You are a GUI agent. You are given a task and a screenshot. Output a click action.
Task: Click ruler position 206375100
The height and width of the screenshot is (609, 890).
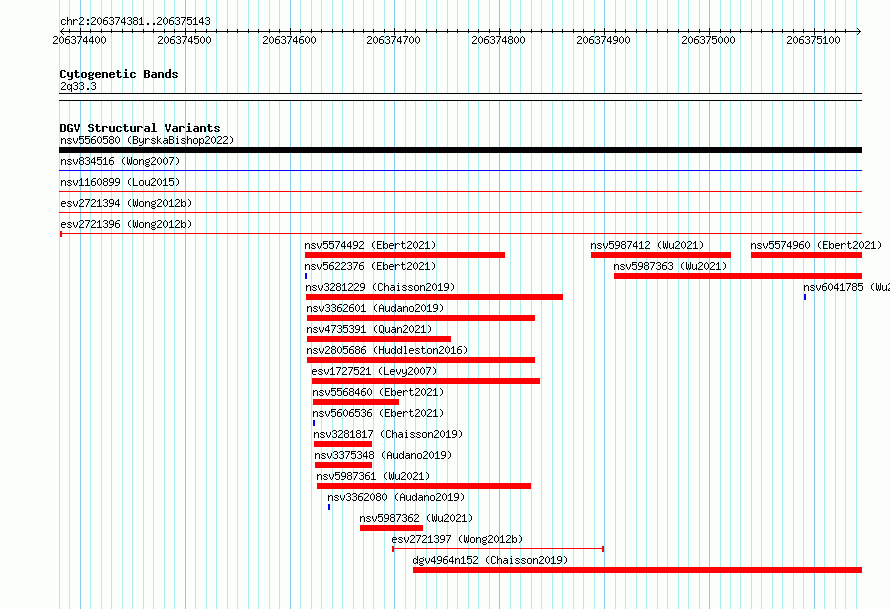click(813, 40)
